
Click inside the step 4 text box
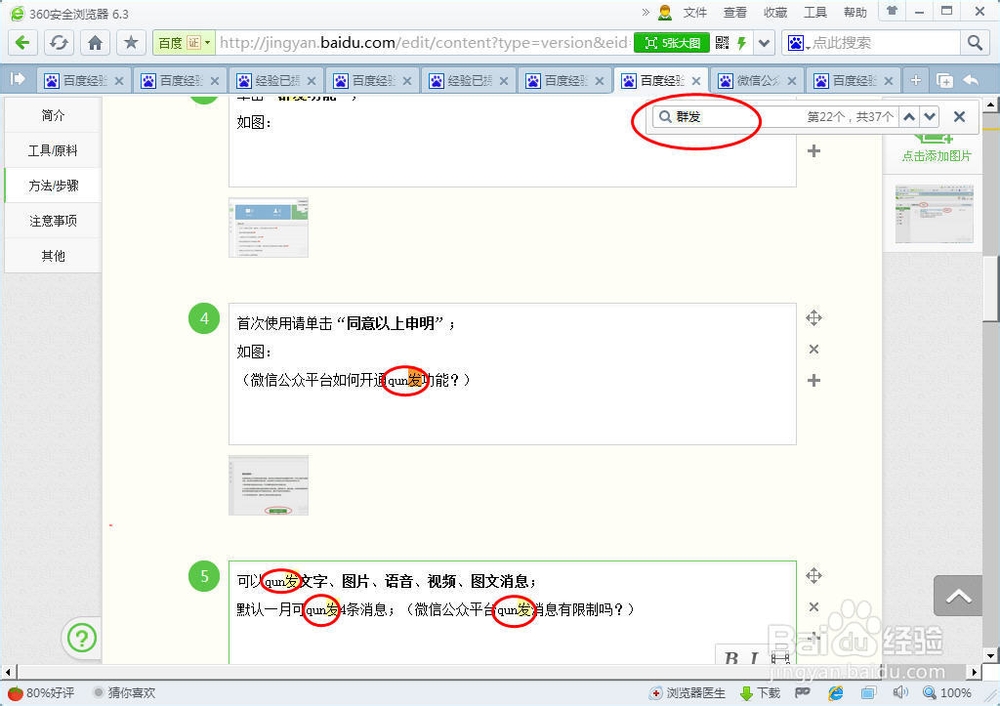(512, 374)
